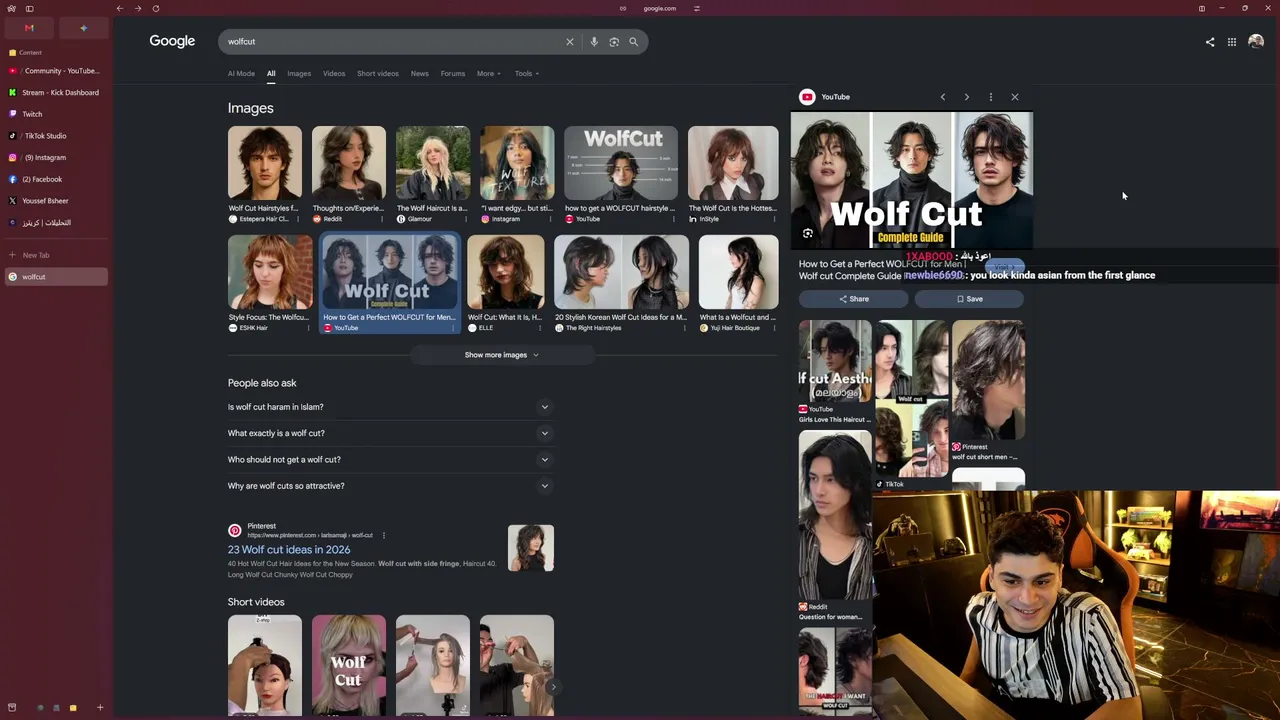
Task: Switch to AI Mode tab
Action: tap(241, 73)
